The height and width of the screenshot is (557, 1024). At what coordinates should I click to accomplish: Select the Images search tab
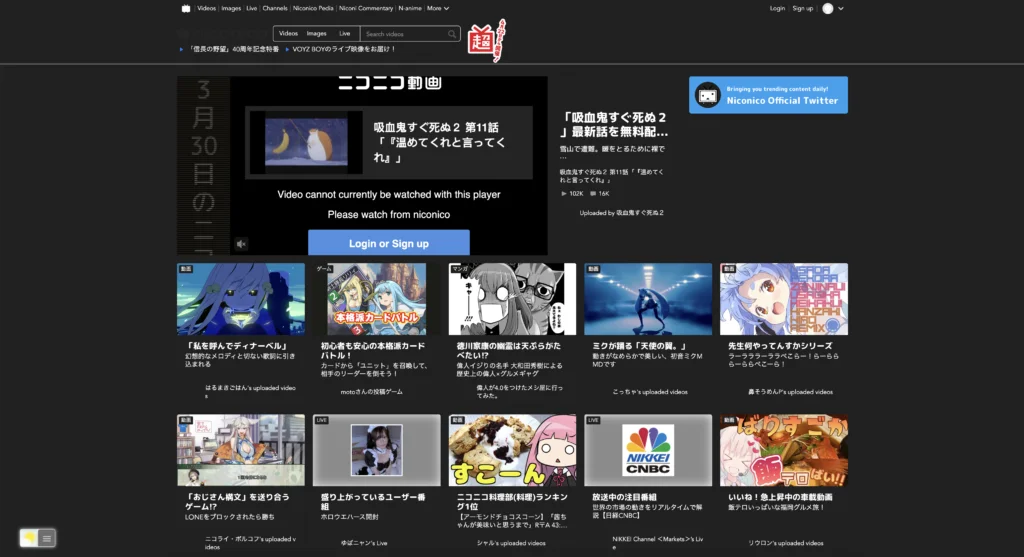pos(317,33)
